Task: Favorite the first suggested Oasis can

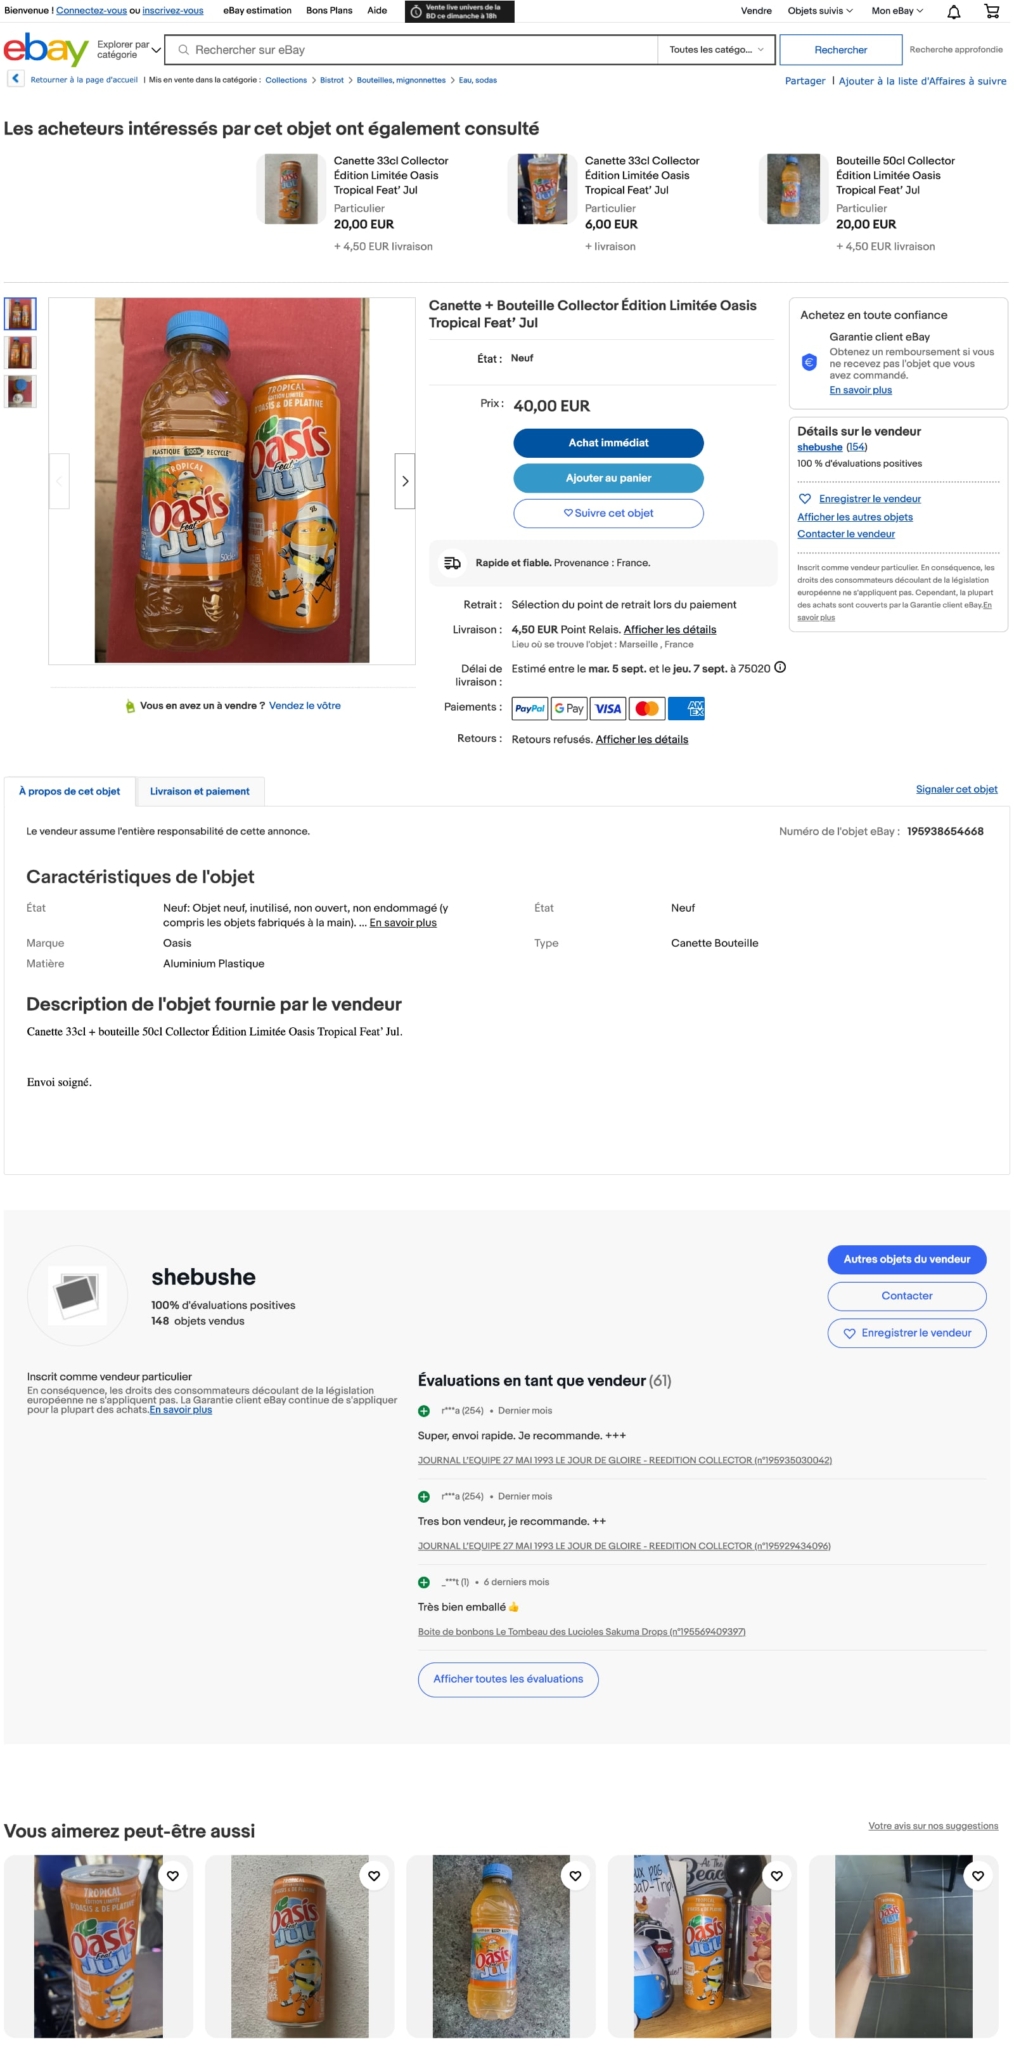Action: click(x=173, y=1876)
